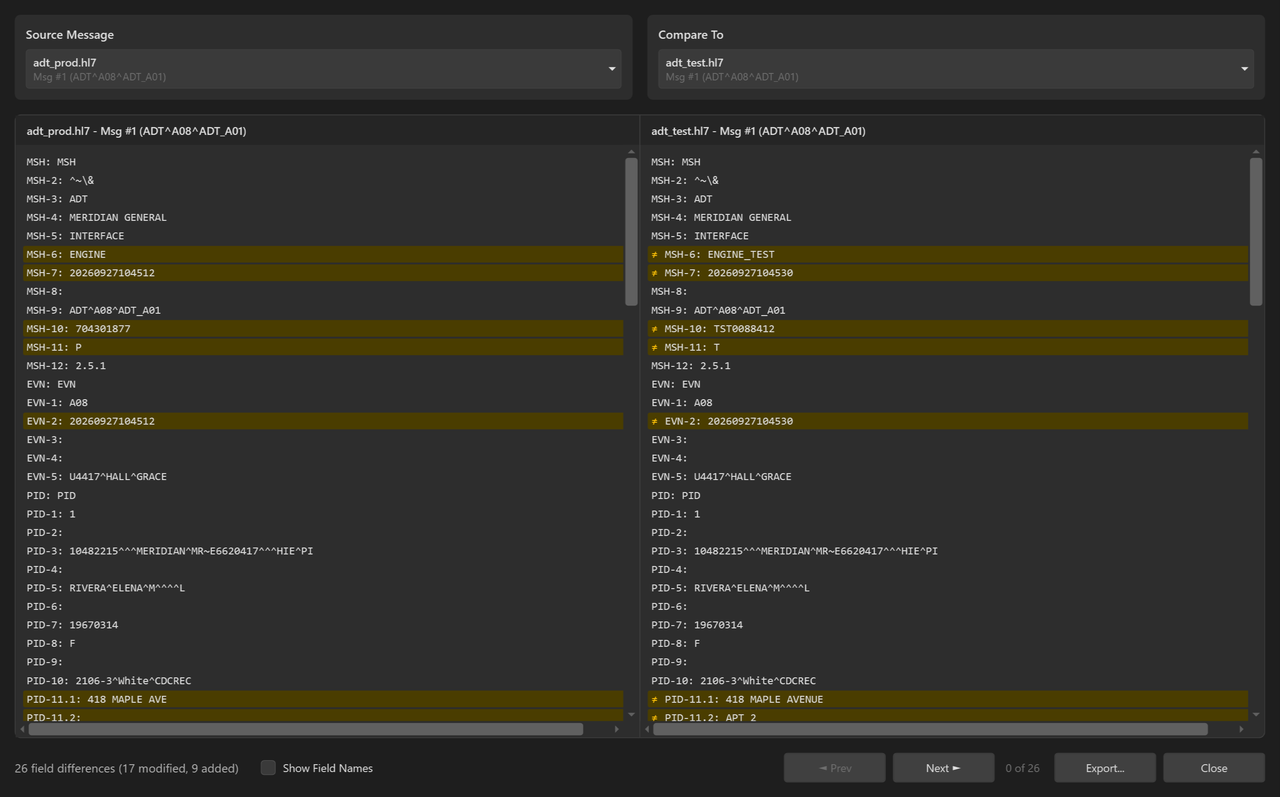Click the left pane scroll-right arrow
Screen dimensions: 1280x797
[617, 729]
